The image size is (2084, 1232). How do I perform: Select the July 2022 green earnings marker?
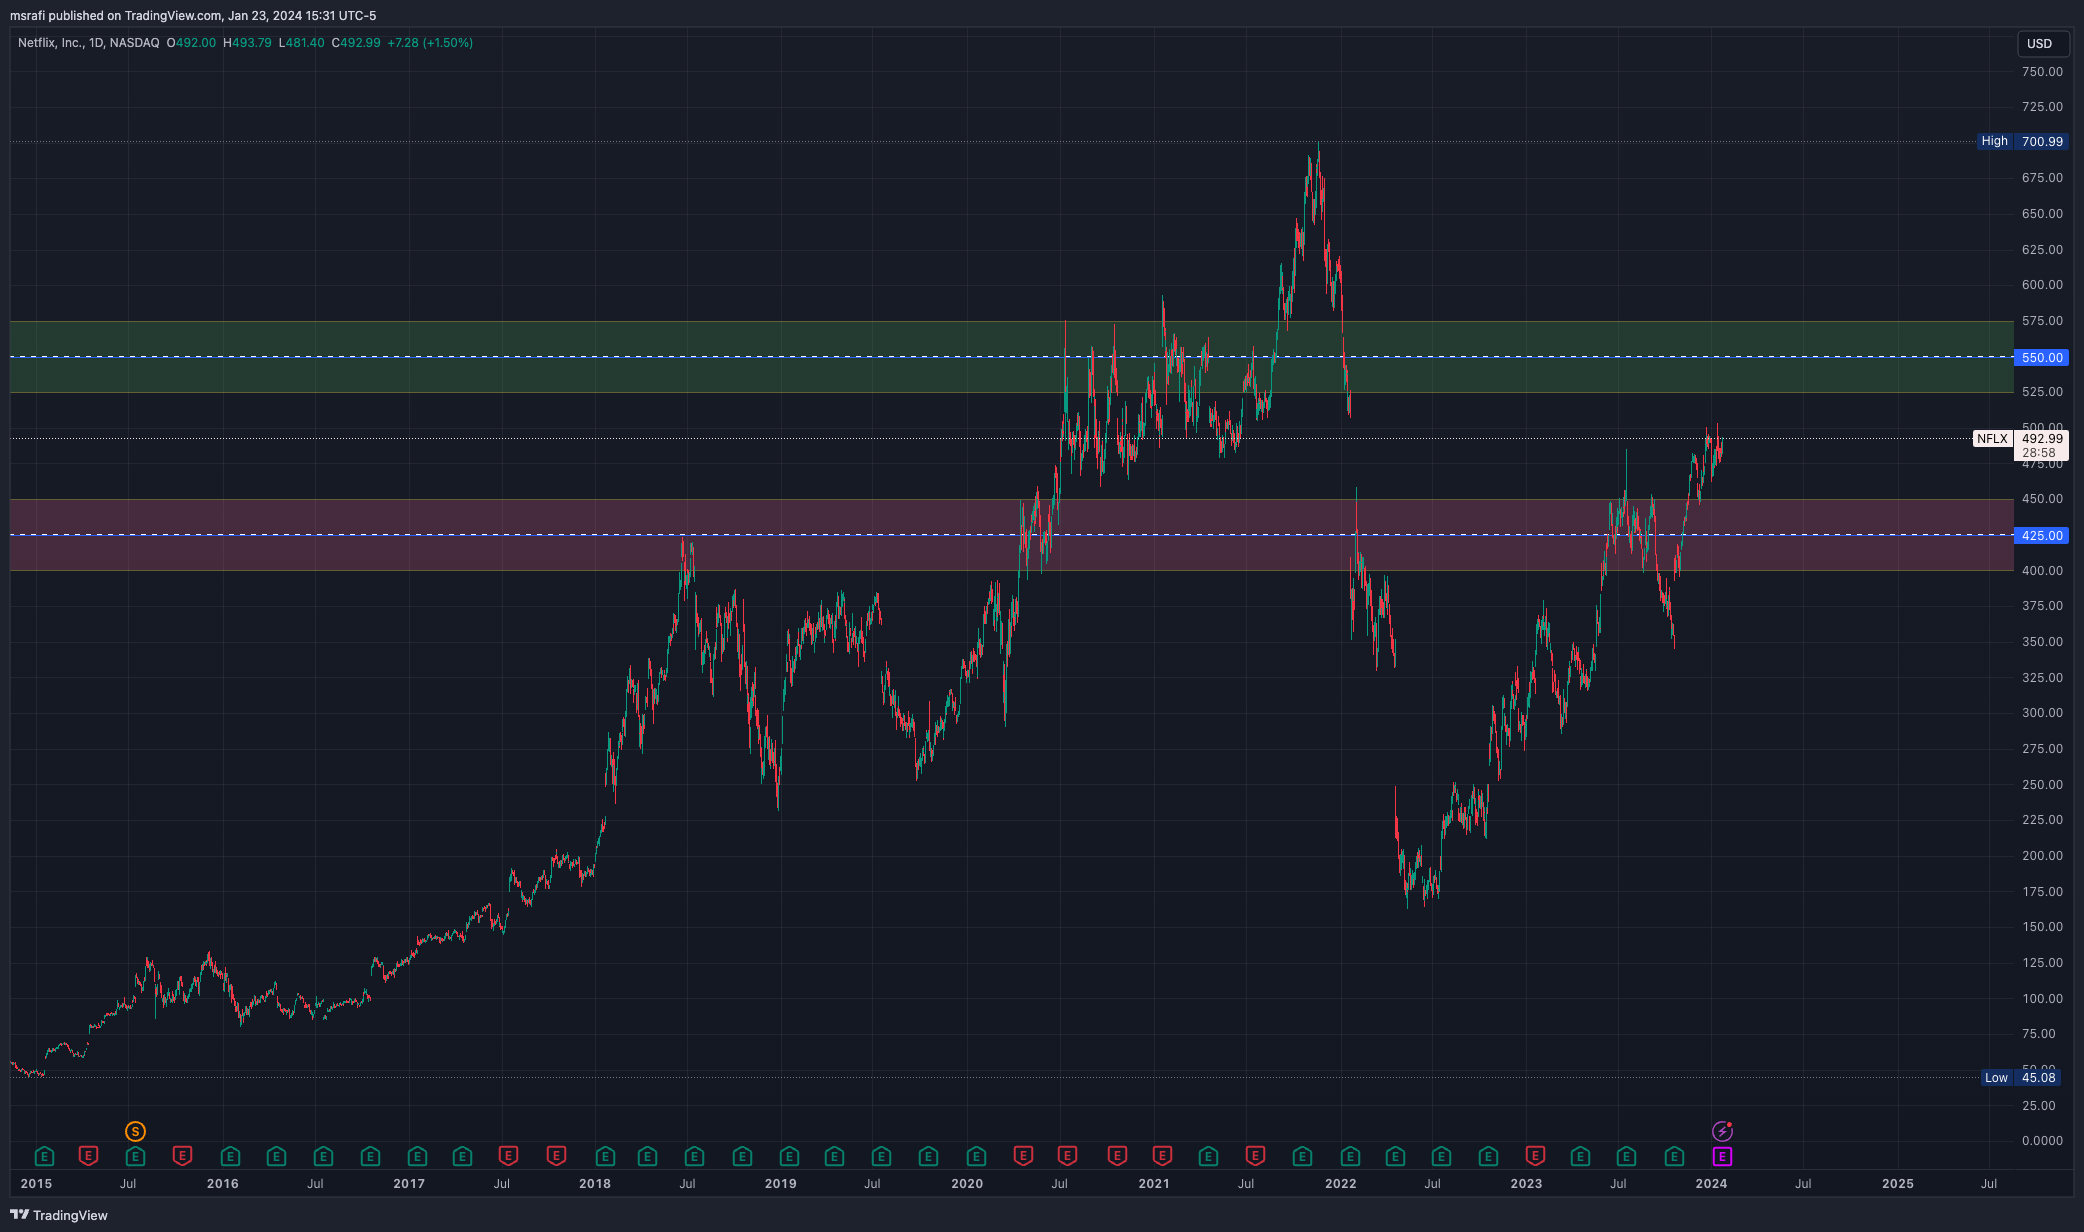tap(1441, 1157)
